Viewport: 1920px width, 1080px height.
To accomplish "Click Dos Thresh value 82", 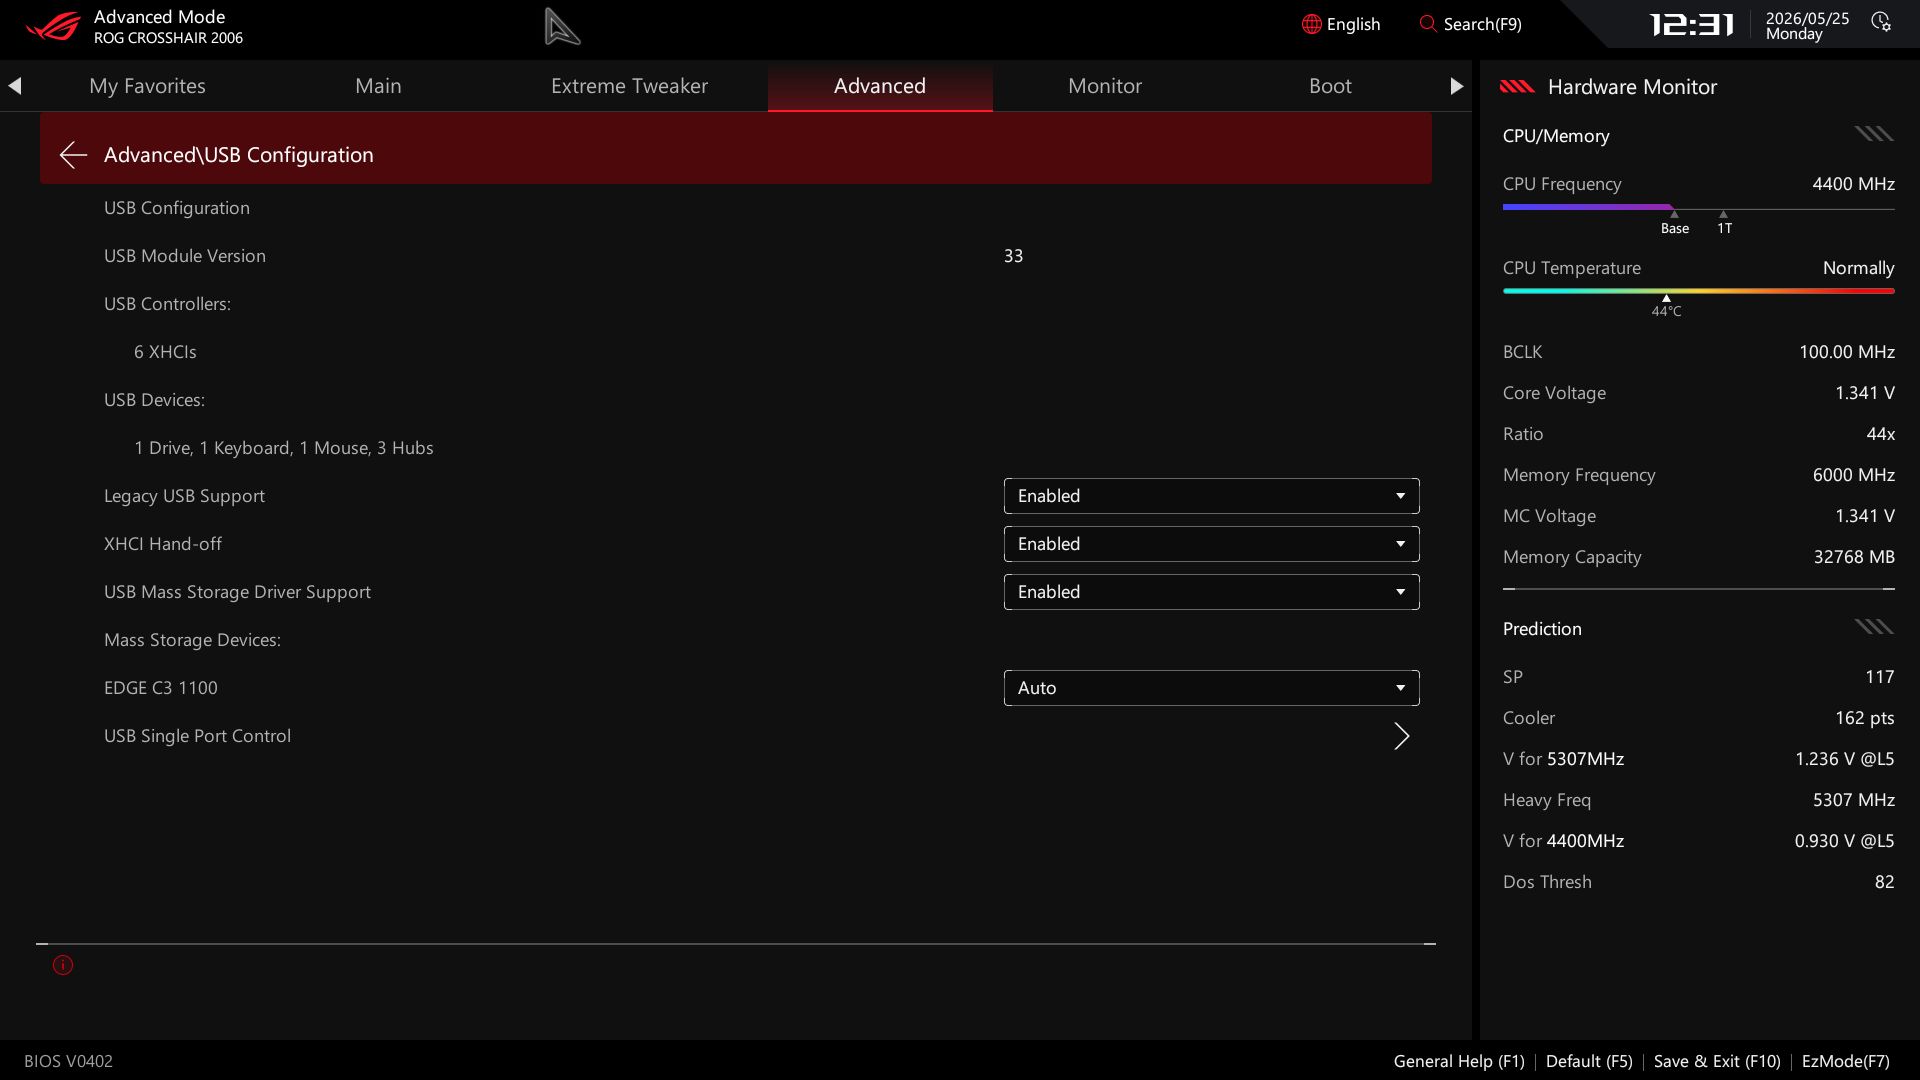I will [x=1884, y=882].
